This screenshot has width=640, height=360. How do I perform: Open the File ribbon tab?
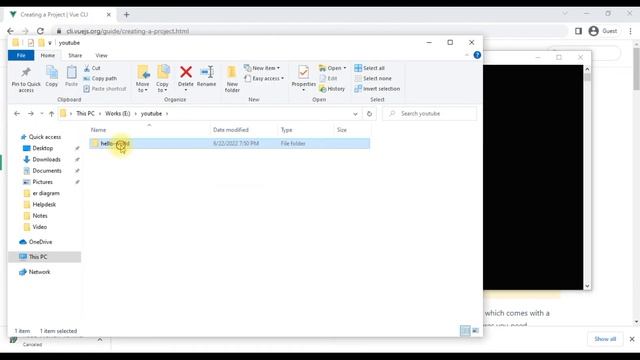point(21,55)
